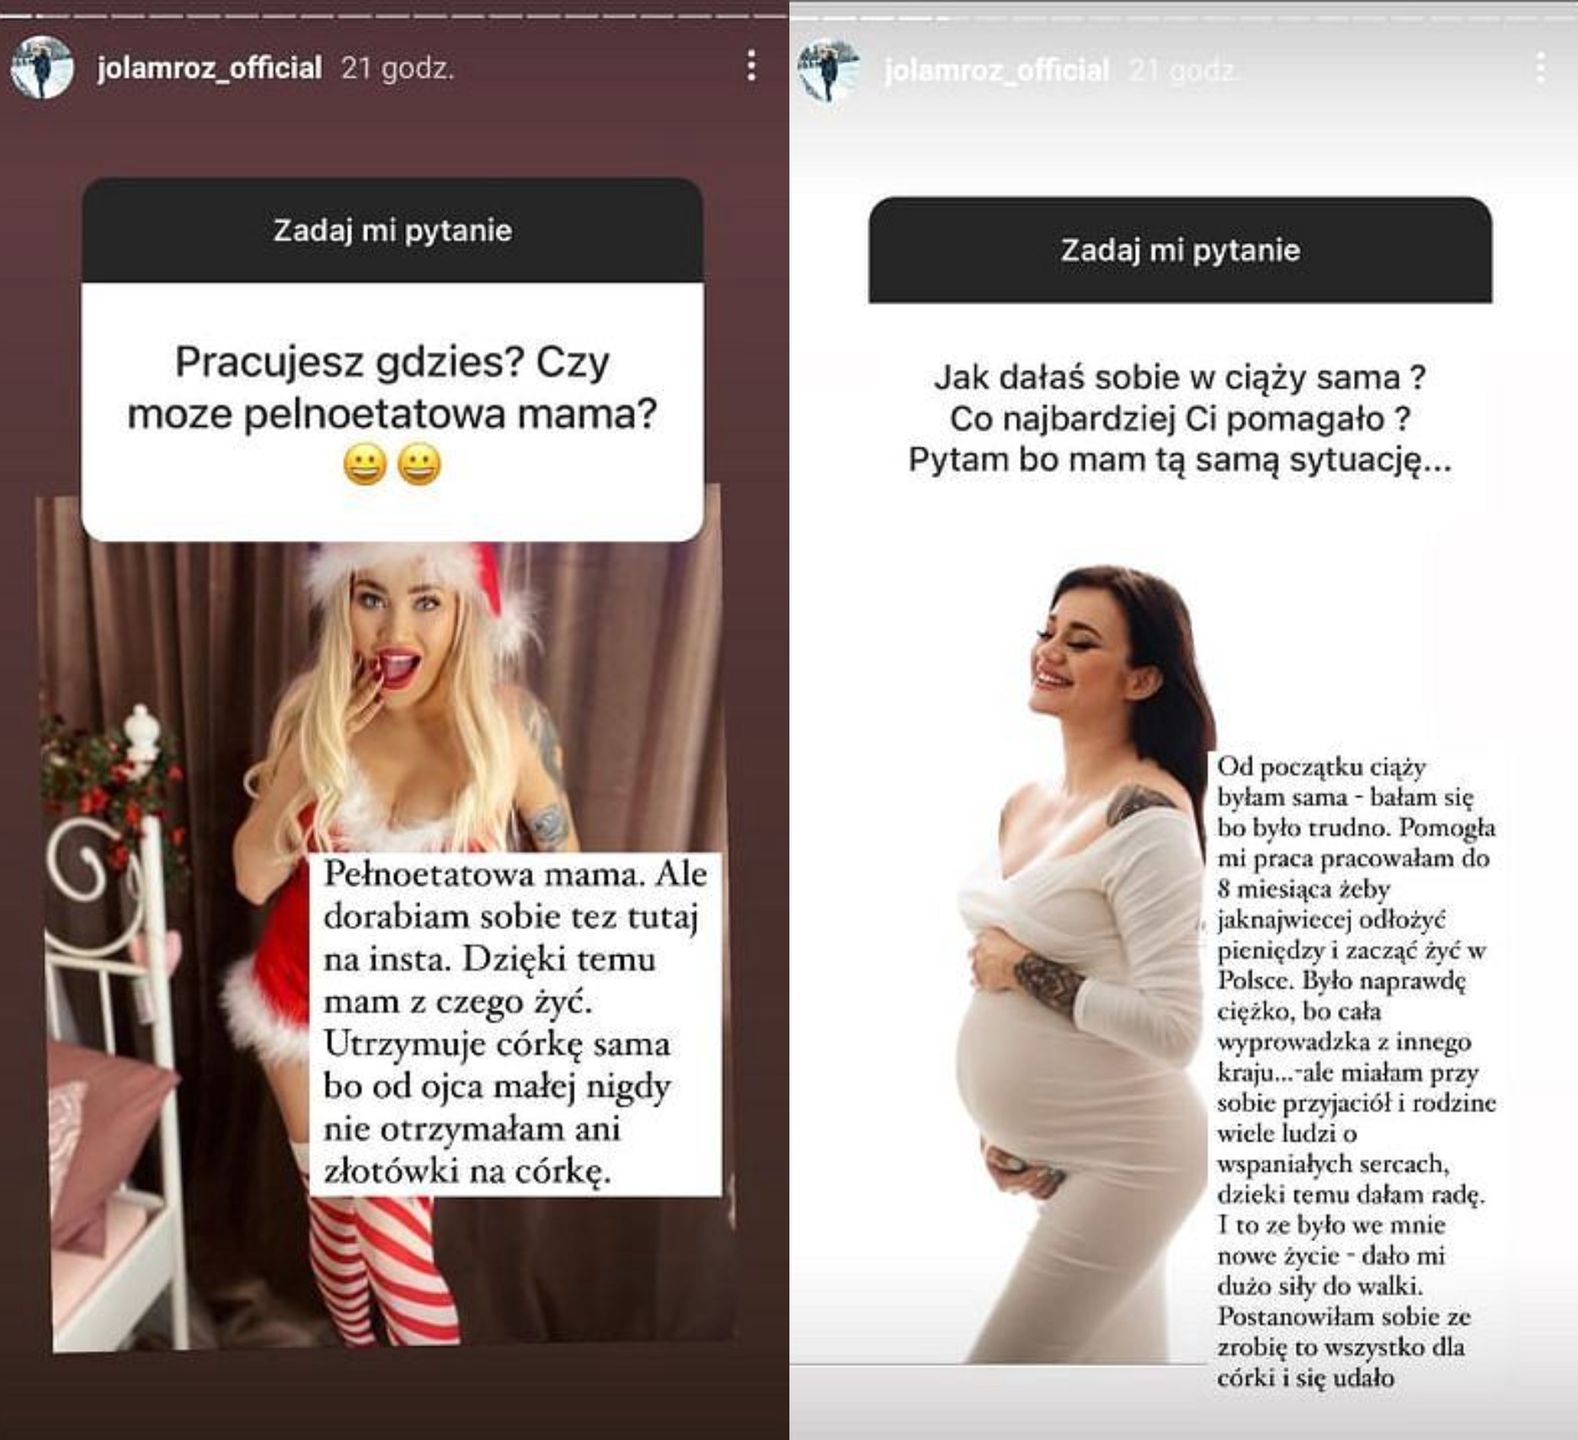Screen dimensions: 1578x1440
Task: Tap the left story profile avatar
Action: (x=42, y=68)
